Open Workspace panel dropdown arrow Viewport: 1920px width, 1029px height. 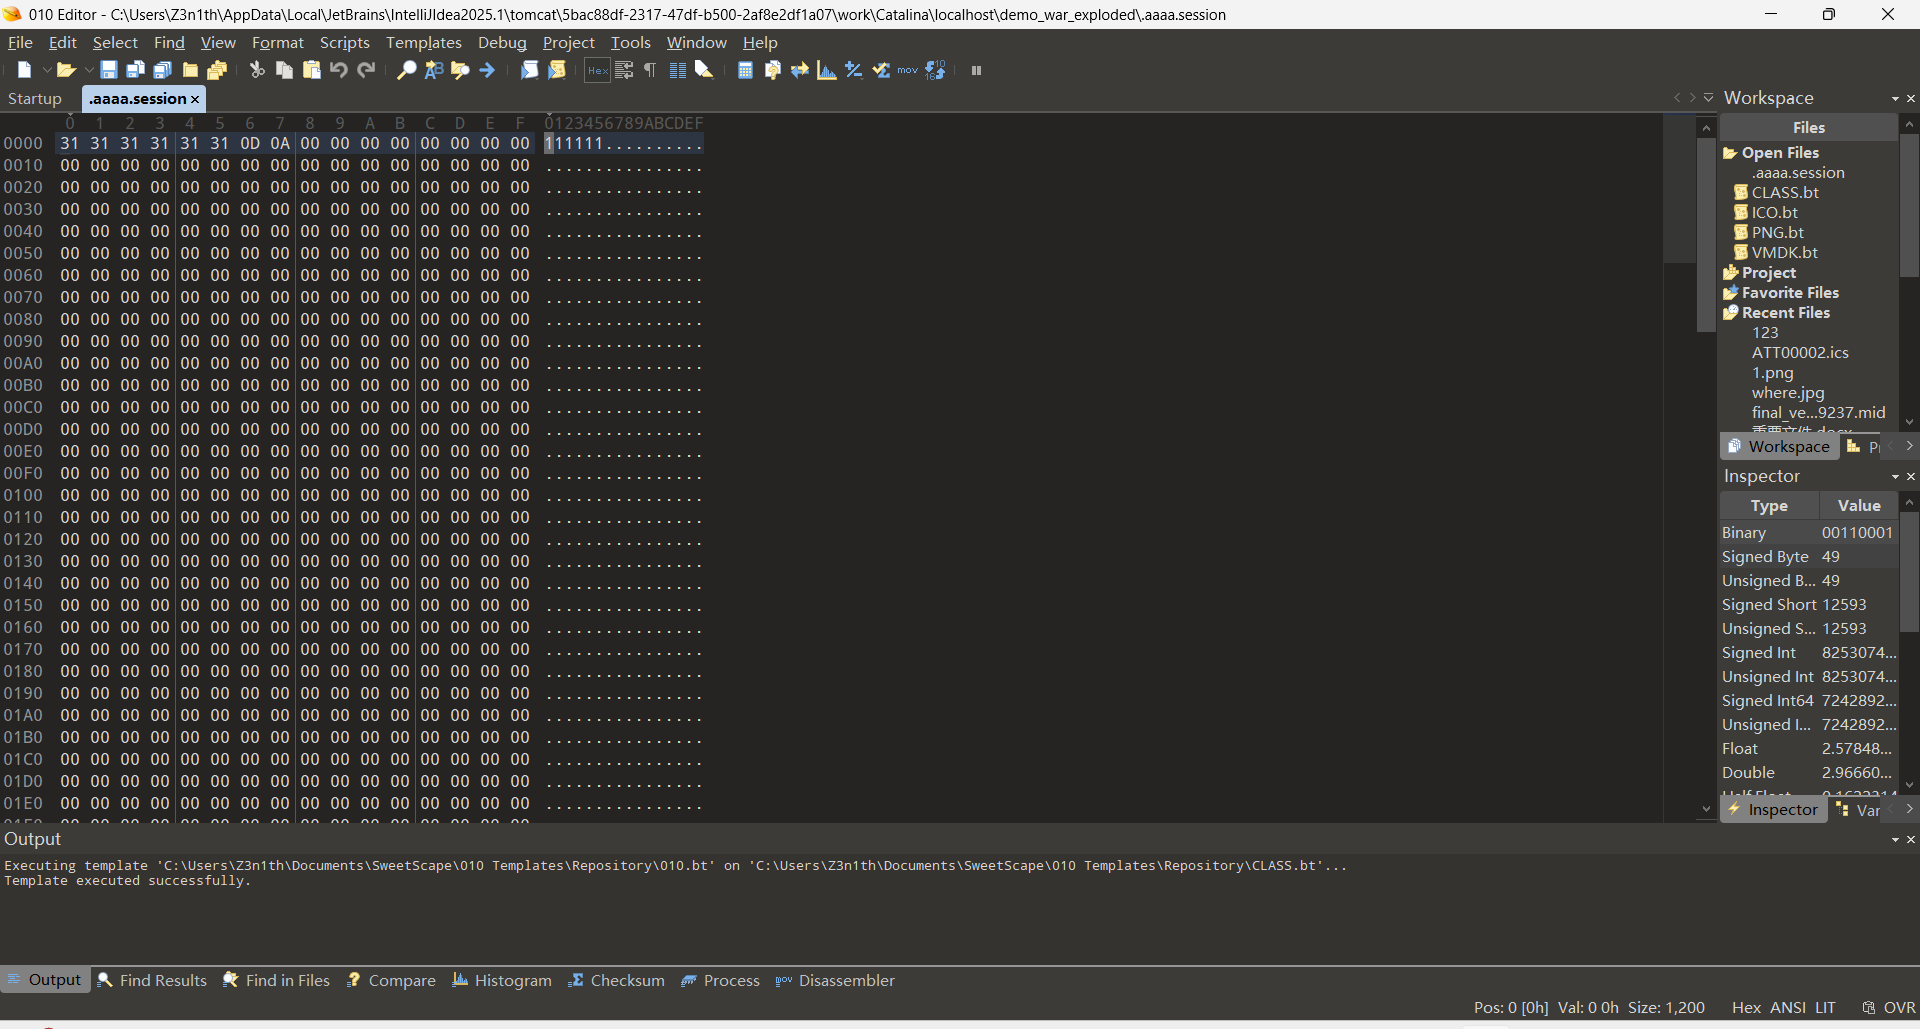pos(1894,98)
